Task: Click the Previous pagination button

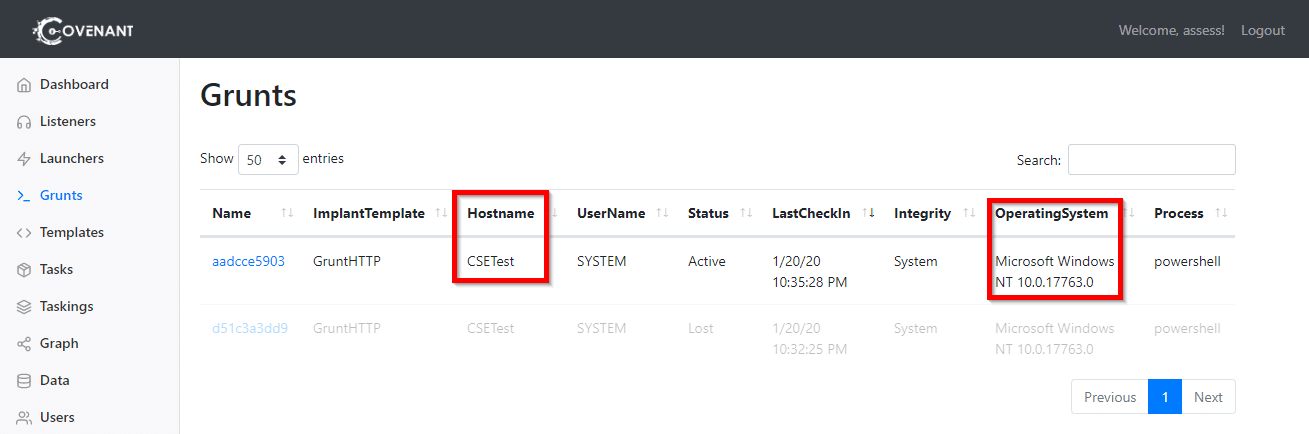Action: pos(1110,397)
